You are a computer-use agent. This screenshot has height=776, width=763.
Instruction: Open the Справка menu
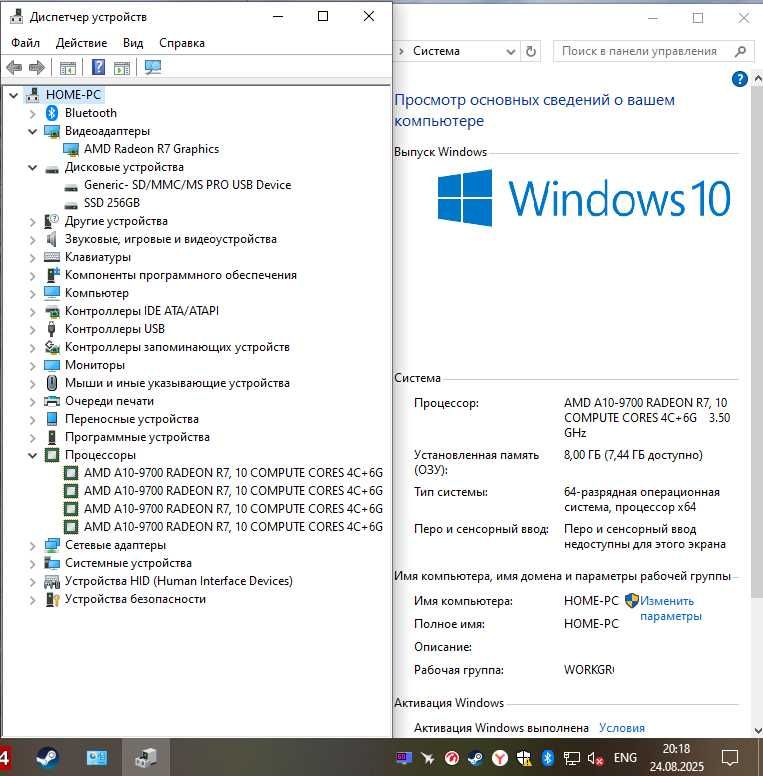pos(182,43)
